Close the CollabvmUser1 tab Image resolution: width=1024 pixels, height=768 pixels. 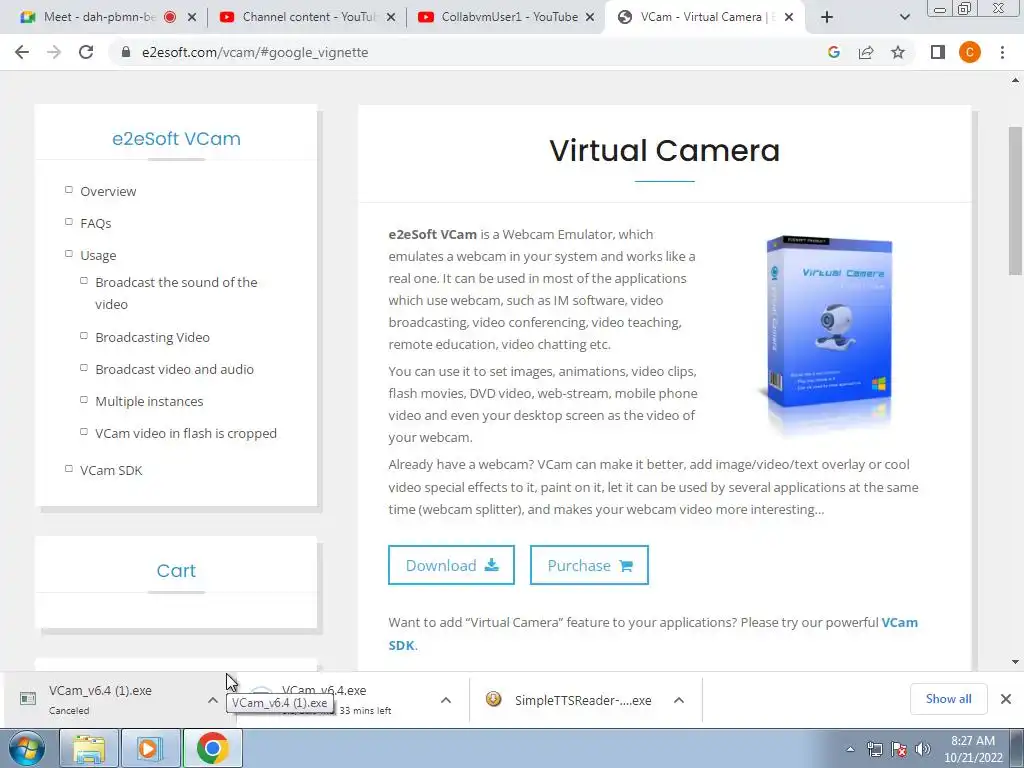[x=590, y=17]
